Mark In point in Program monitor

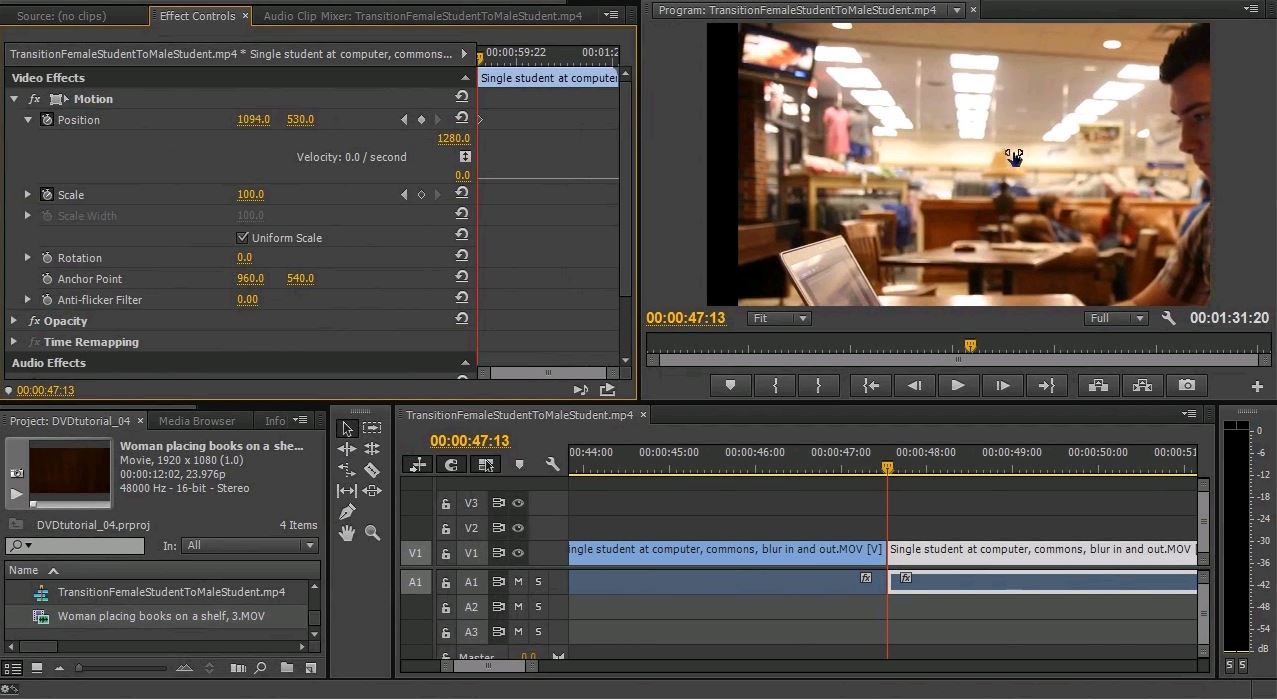(775, 385)
